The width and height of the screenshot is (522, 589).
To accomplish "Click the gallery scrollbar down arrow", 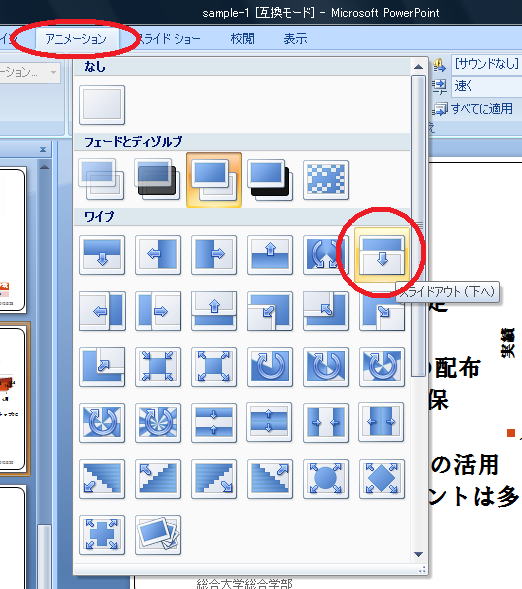I will (x=418, y=554).
